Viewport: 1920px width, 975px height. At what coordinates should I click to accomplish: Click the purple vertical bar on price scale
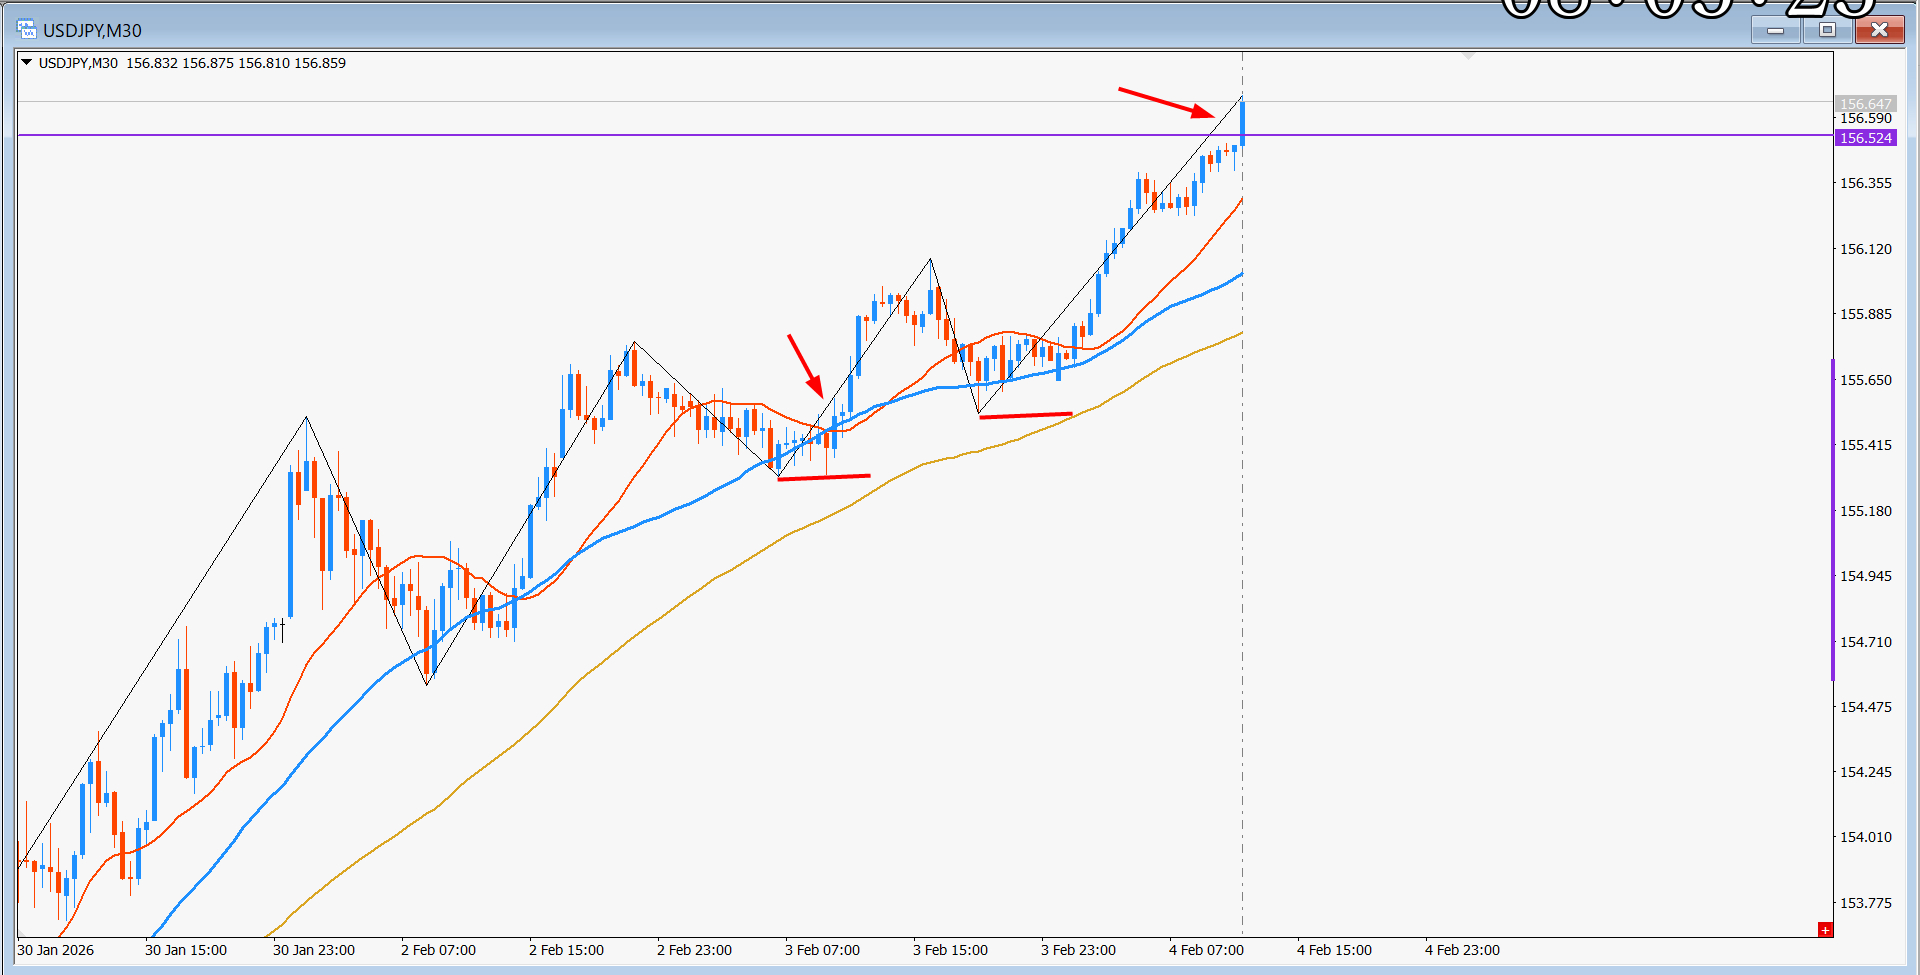pyautogui.click(x=1833, y=519)
